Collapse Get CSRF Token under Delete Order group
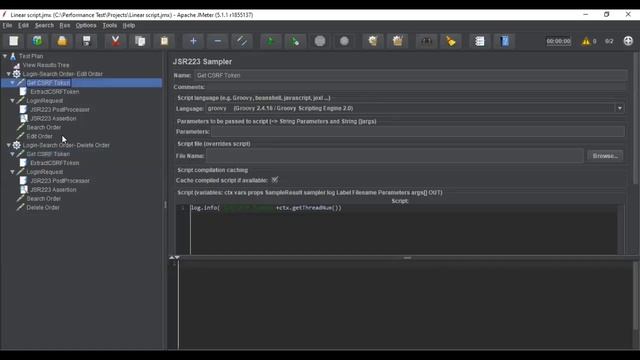Viewport: 640px width, 360px height. tap(13, 154)
